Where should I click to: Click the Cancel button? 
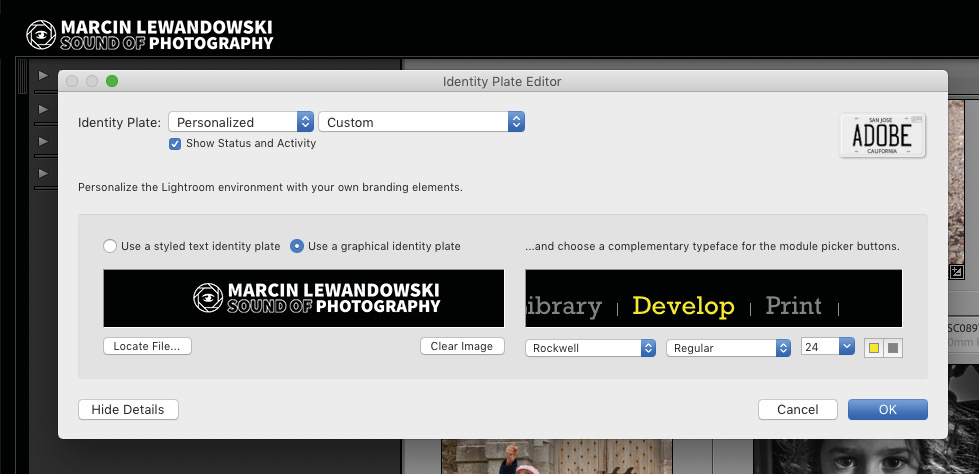pos(797,410)
